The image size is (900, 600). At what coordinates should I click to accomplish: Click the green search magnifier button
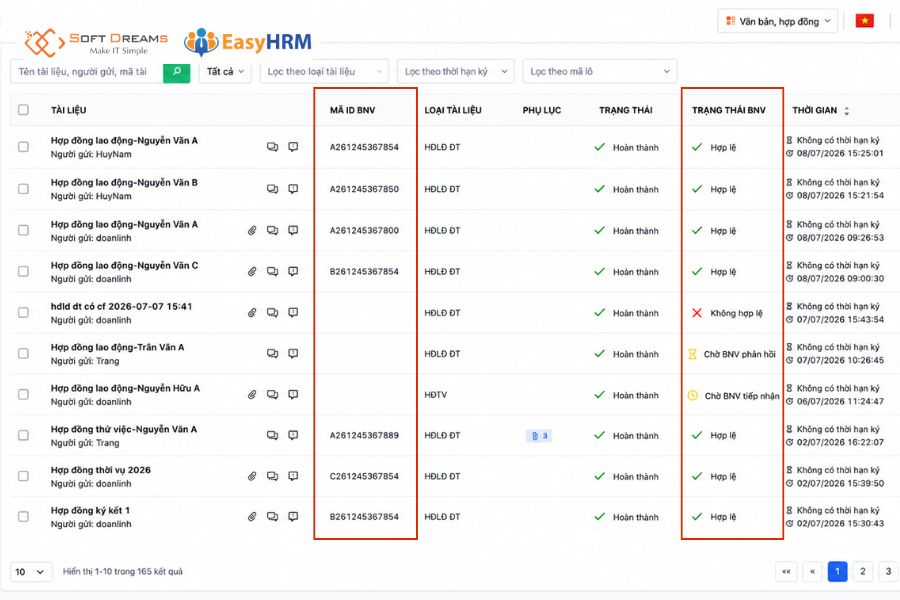click(176, 72)
